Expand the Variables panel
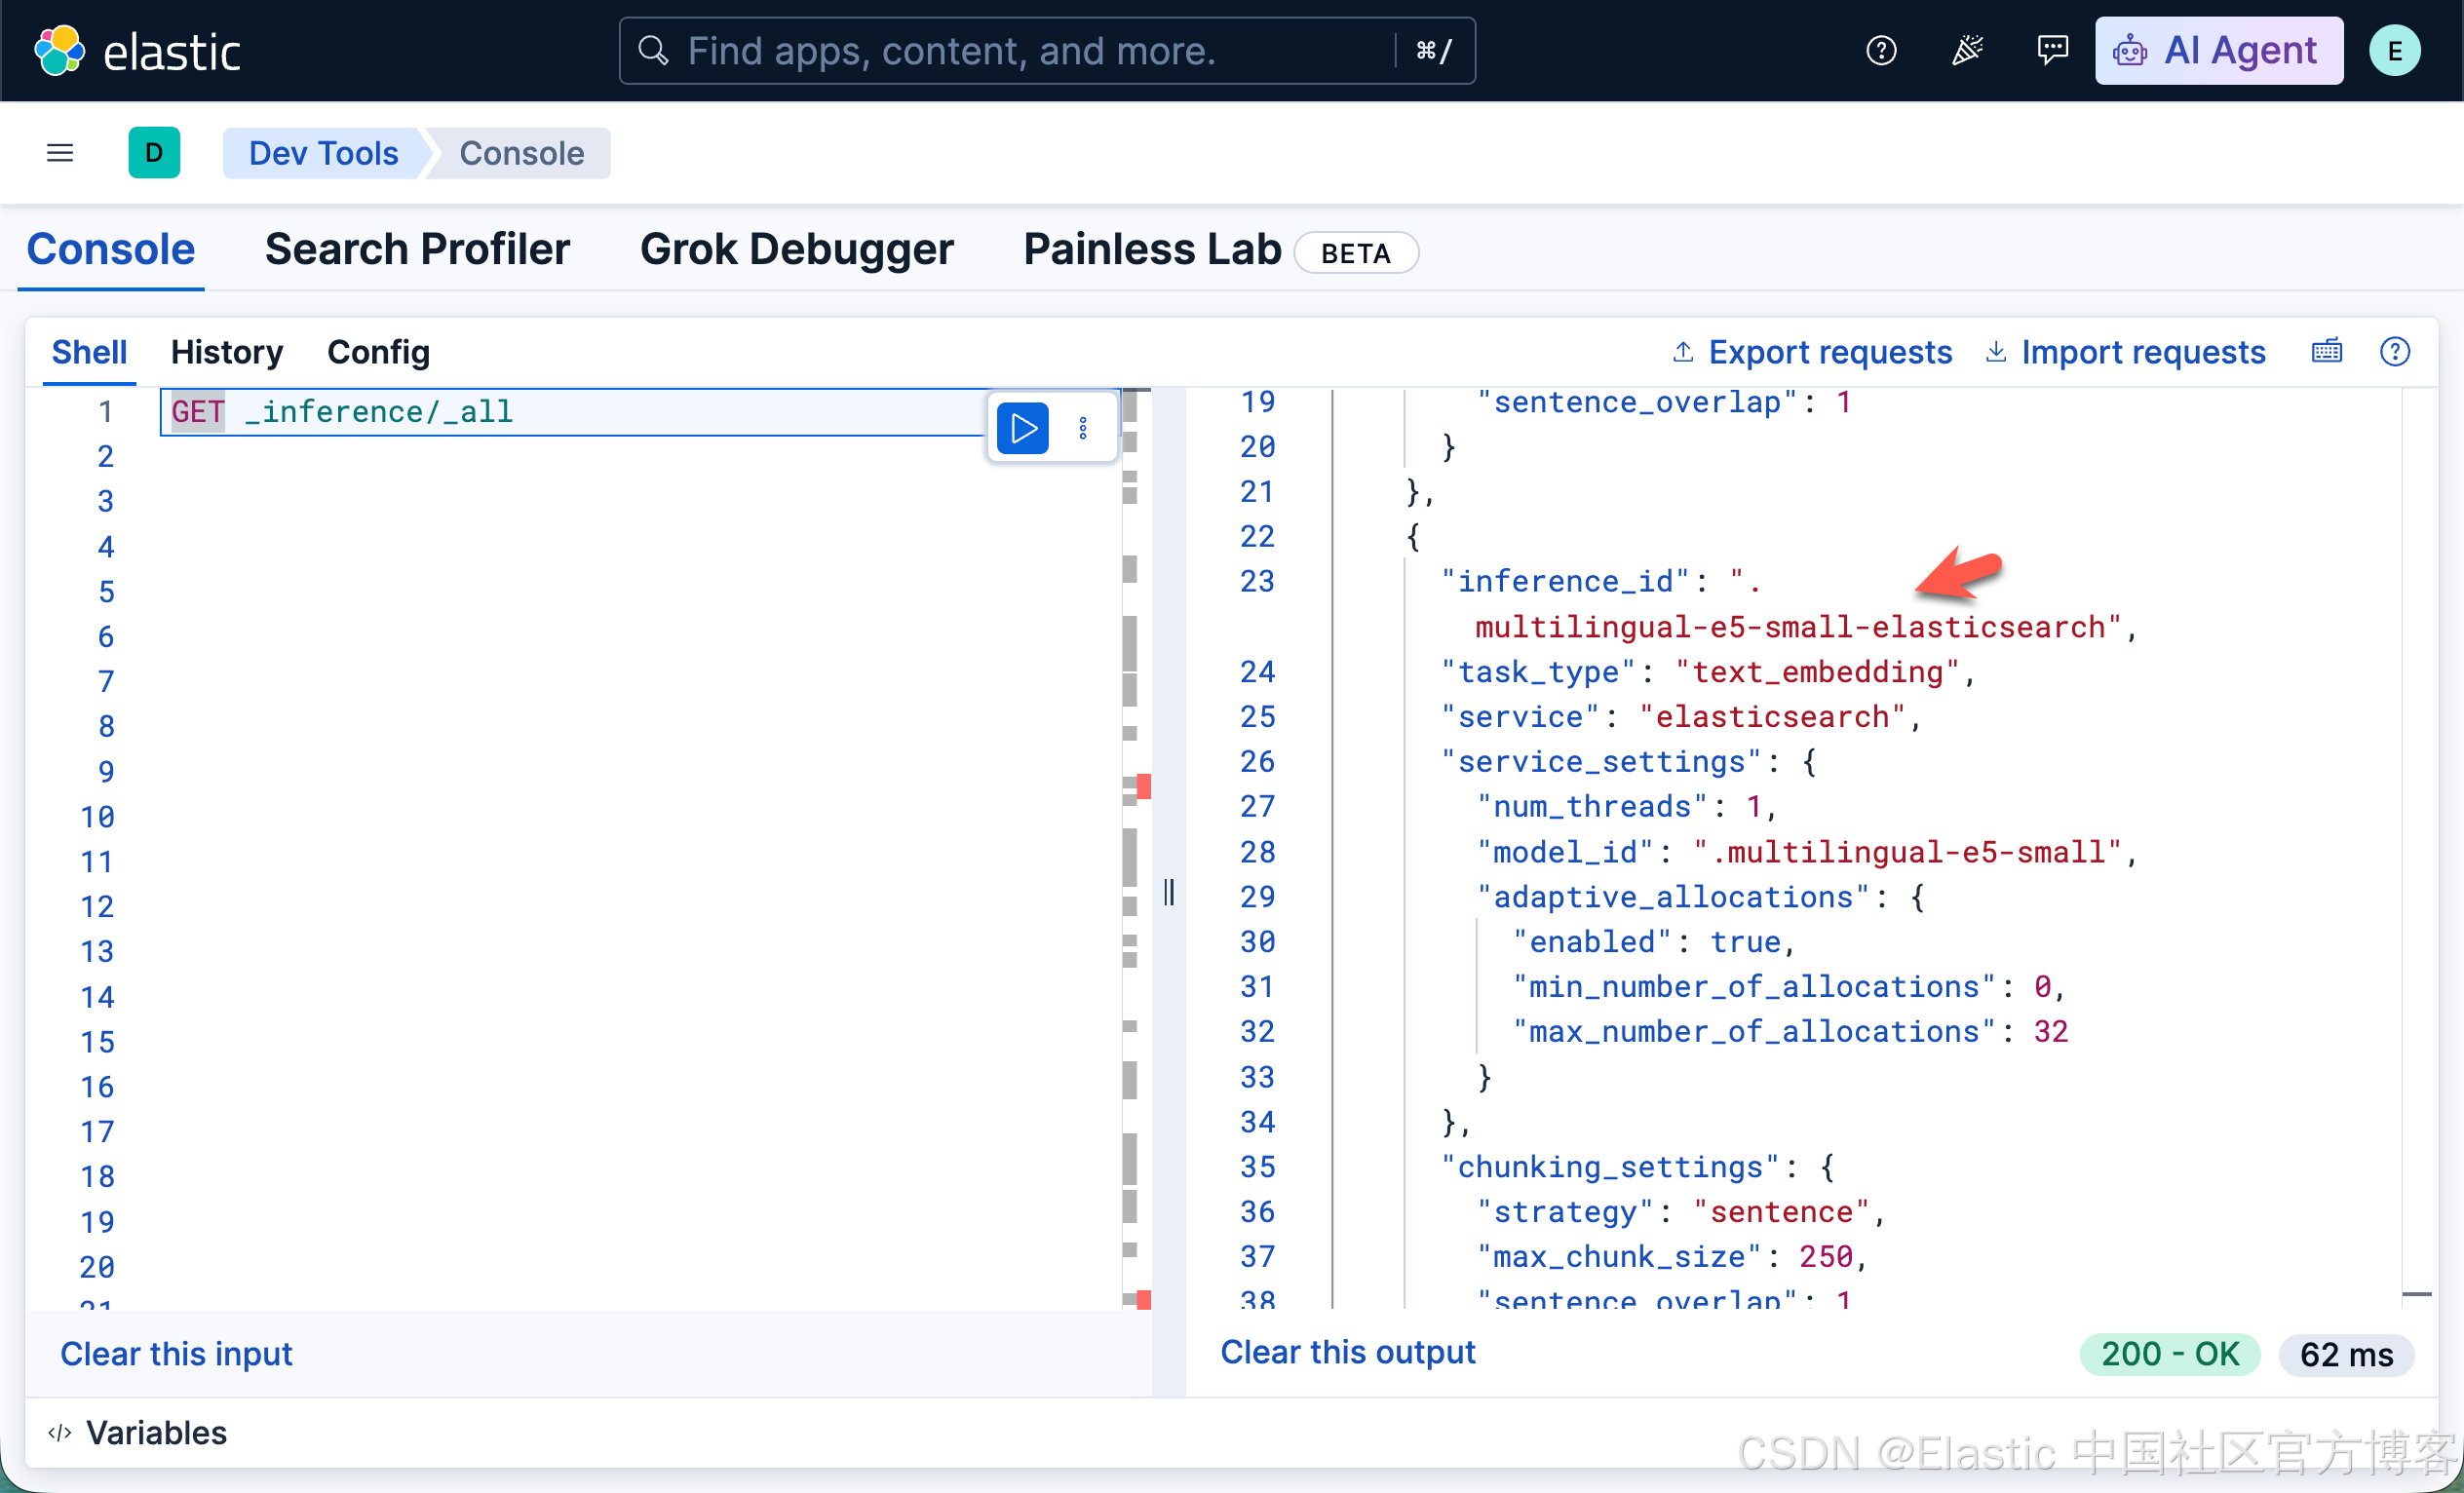2464x1493 pixels. tap(137, 1433)
